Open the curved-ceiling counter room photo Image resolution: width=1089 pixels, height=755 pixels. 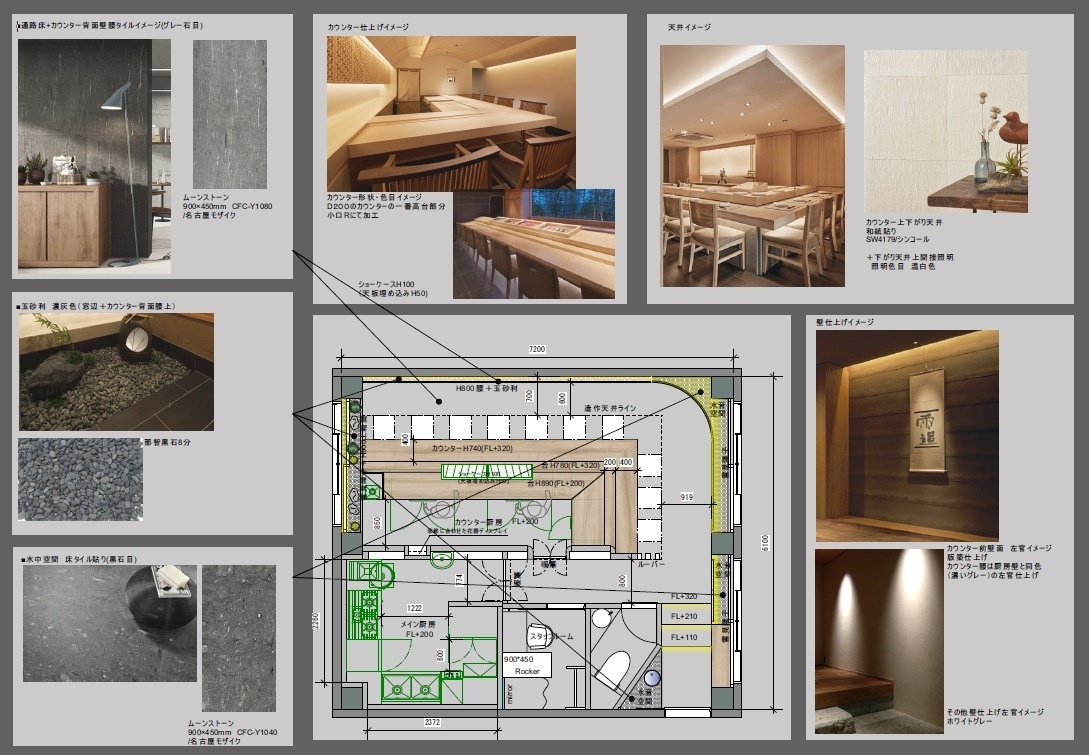tap(451, 113)
